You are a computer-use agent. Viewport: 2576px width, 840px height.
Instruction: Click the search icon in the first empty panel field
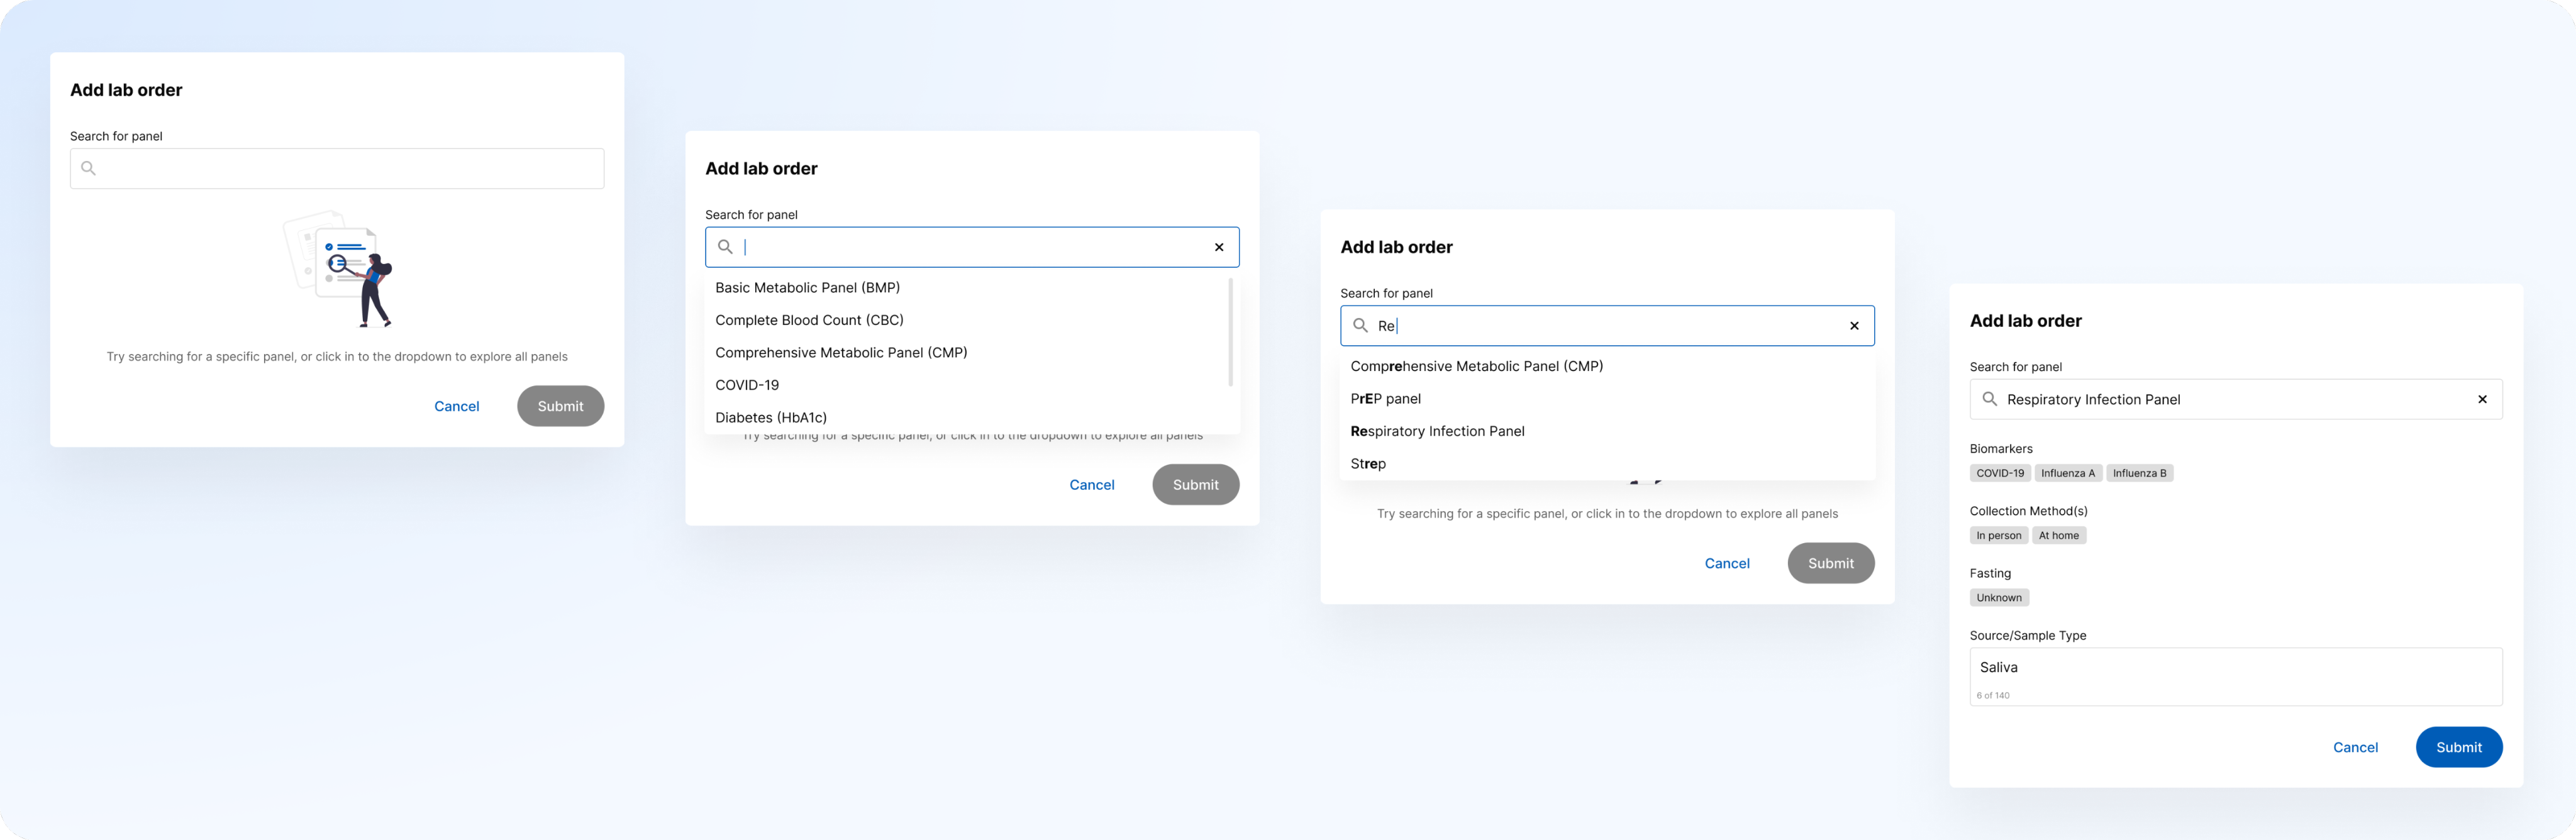pos(88,168)
